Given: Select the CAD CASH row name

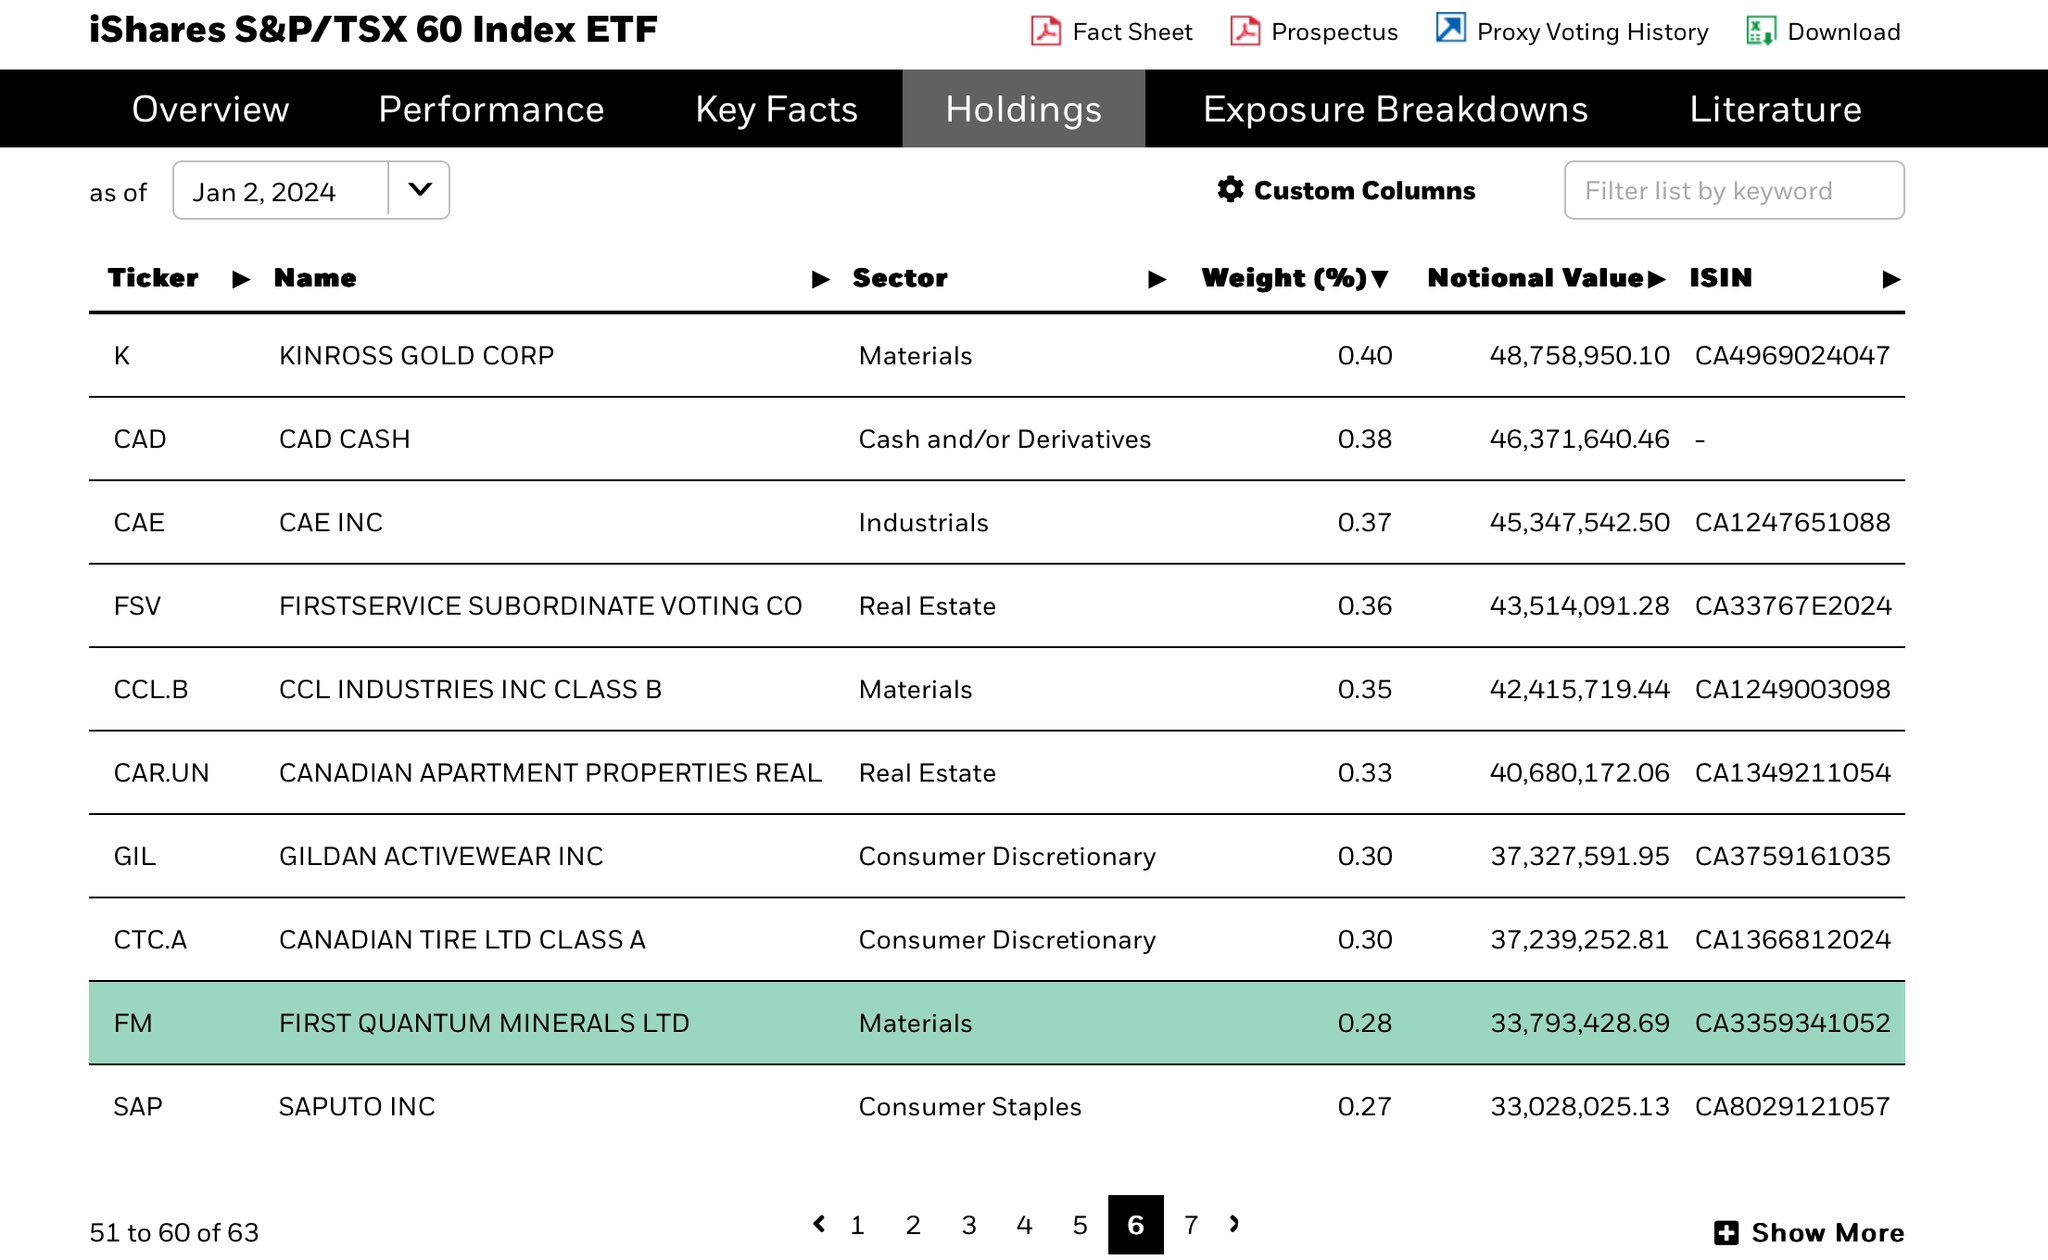Looking at the screenshot, I should point(344,439).
